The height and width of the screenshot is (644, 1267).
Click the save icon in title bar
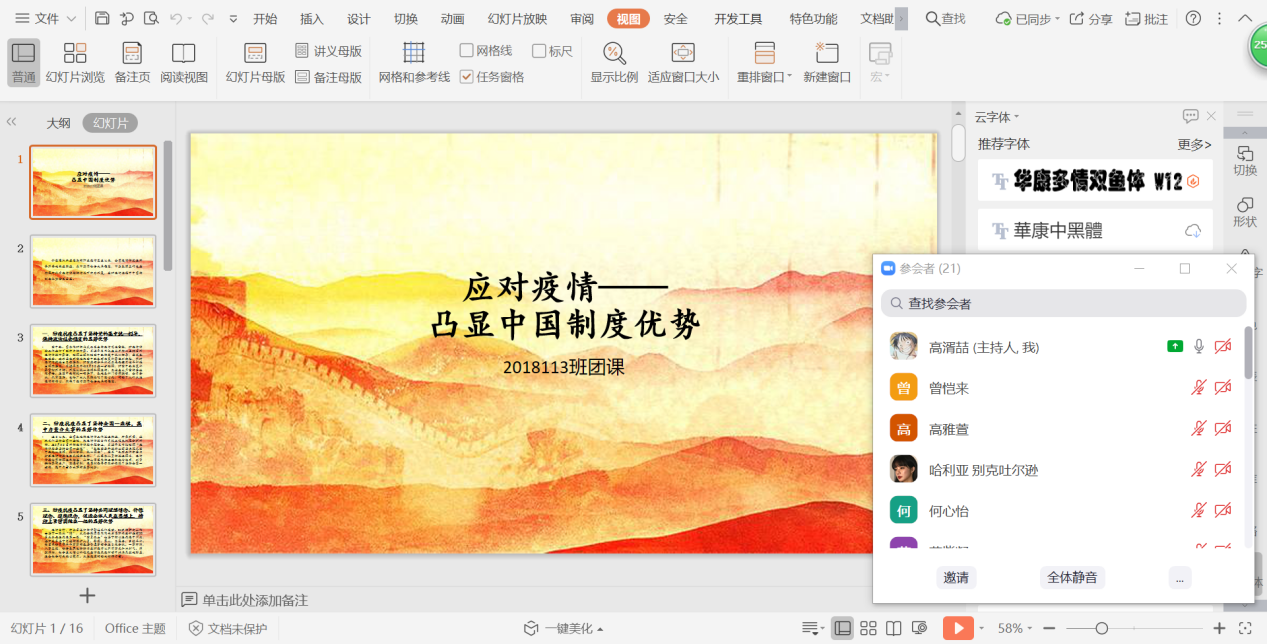click(102, 19)
